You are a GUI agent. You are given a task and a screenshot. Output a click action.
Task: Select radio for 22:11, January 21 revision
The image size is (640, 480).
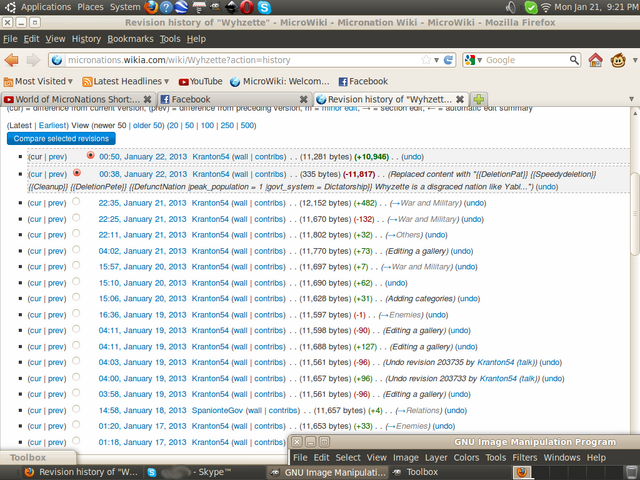coord(76,233)
